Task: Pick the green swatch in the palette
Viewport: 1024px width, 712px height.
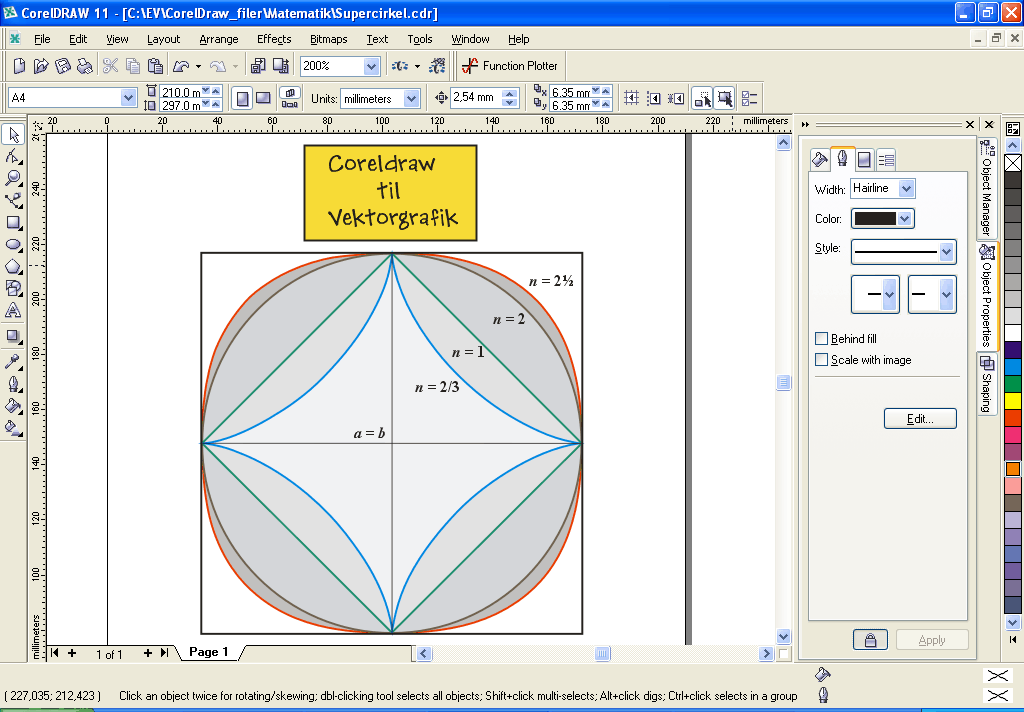Action: tap(1013, 383)
